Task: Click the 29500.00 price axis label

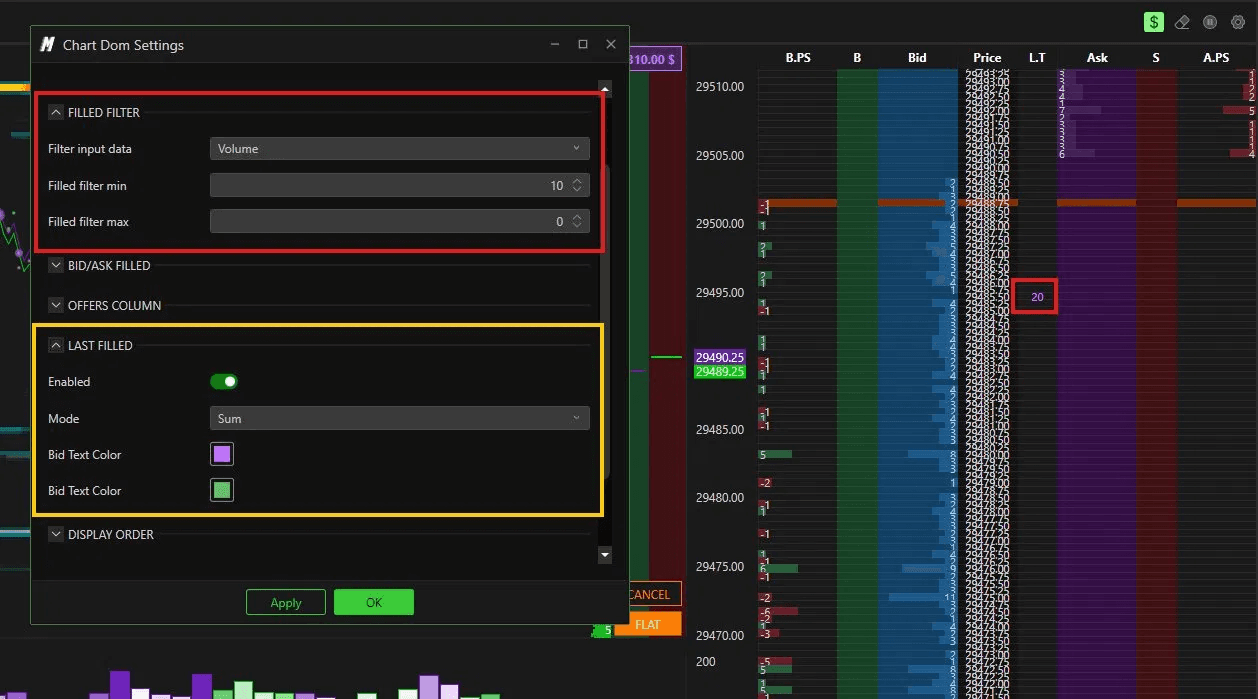Action: pyautogui.click(x=720, y=224)
